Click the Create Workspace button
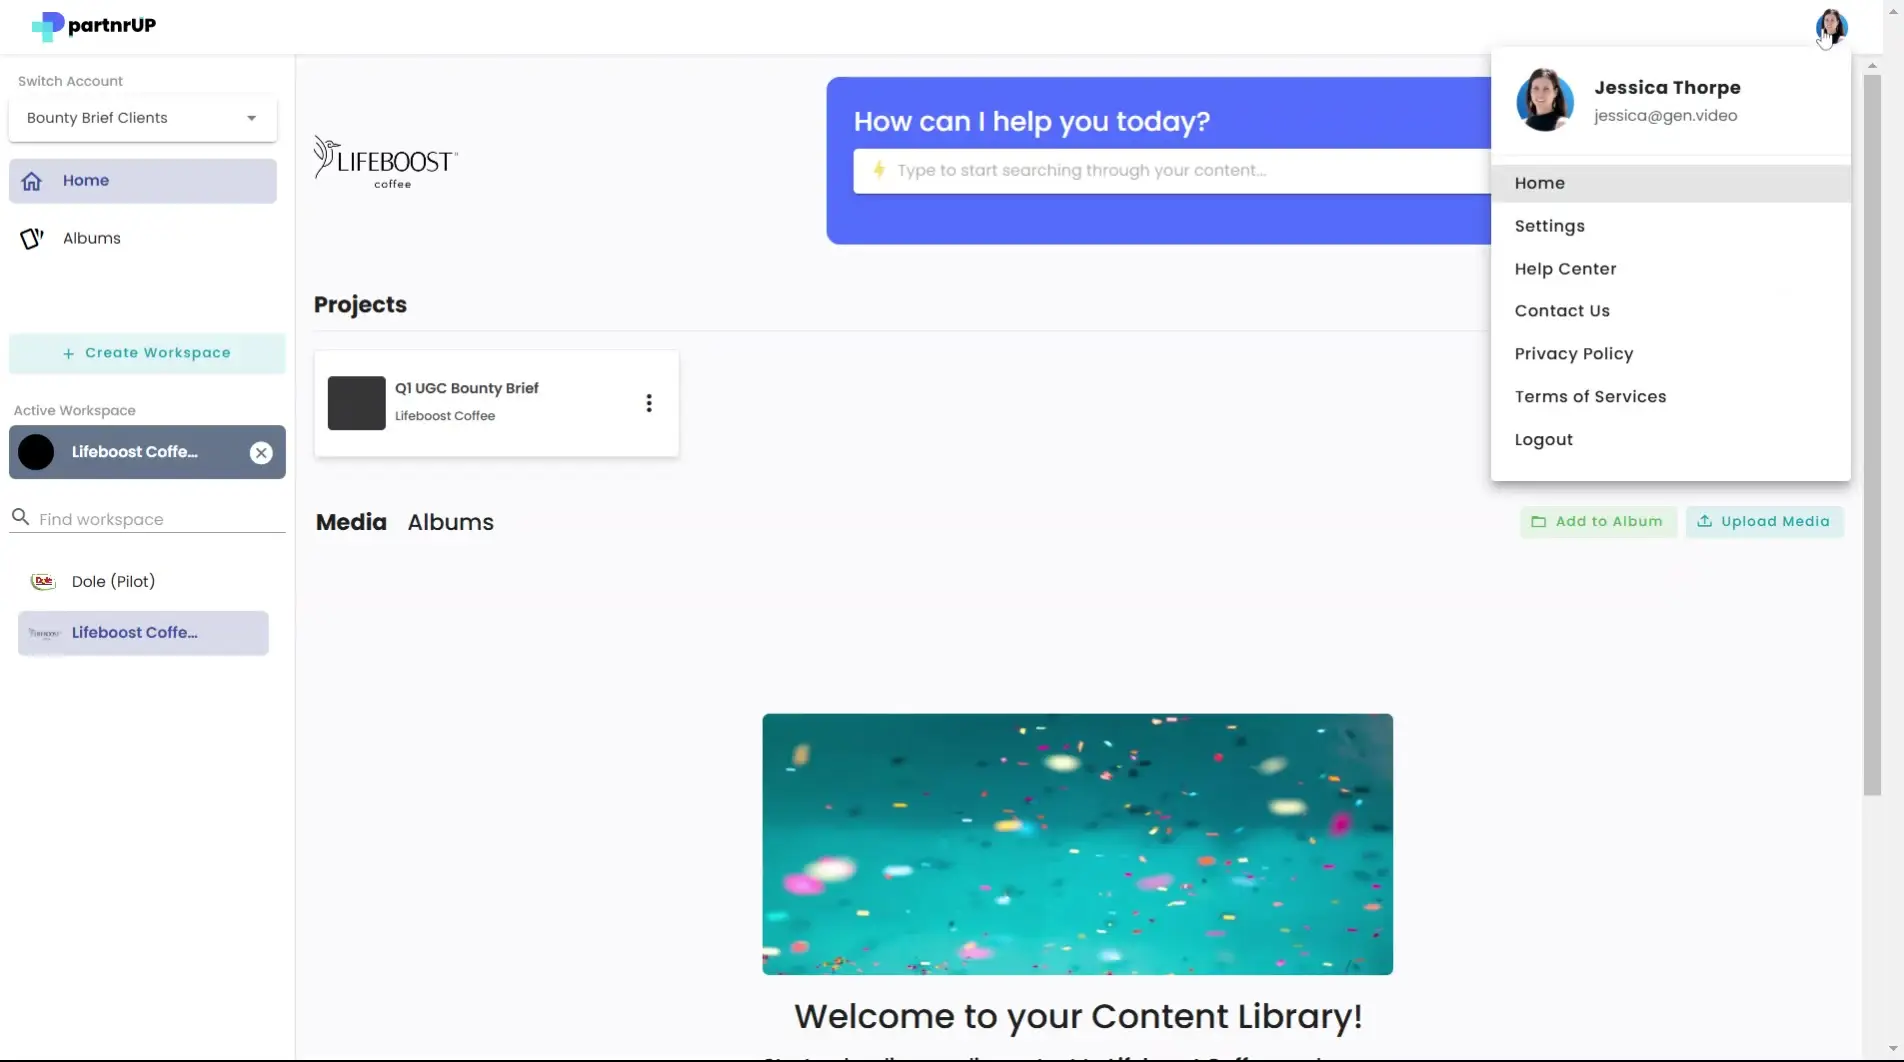Viewport: 1904px width, 1062px height. click(146, 352)
